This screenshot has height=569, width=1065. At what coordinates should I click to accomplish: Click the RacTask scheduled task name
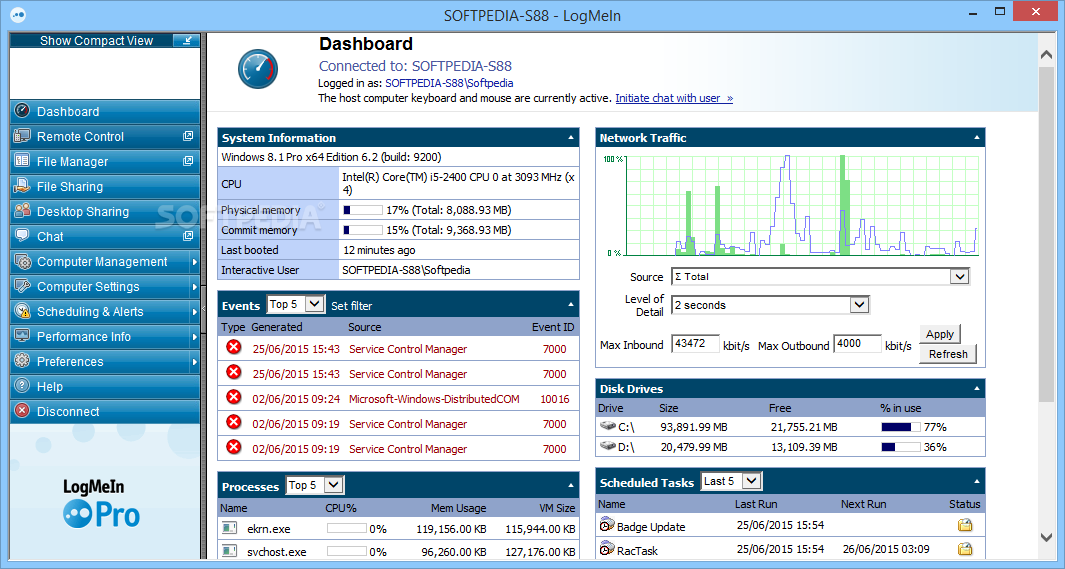pos(637,551)
